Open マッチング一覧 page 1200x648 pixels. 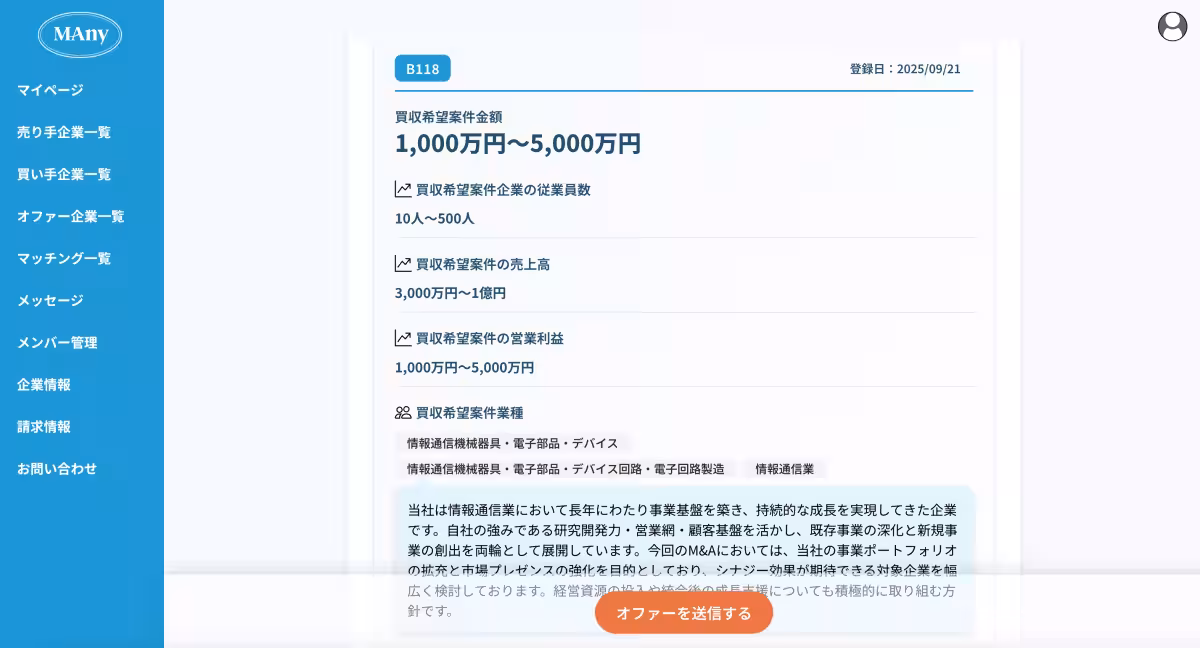click(64, 258)
